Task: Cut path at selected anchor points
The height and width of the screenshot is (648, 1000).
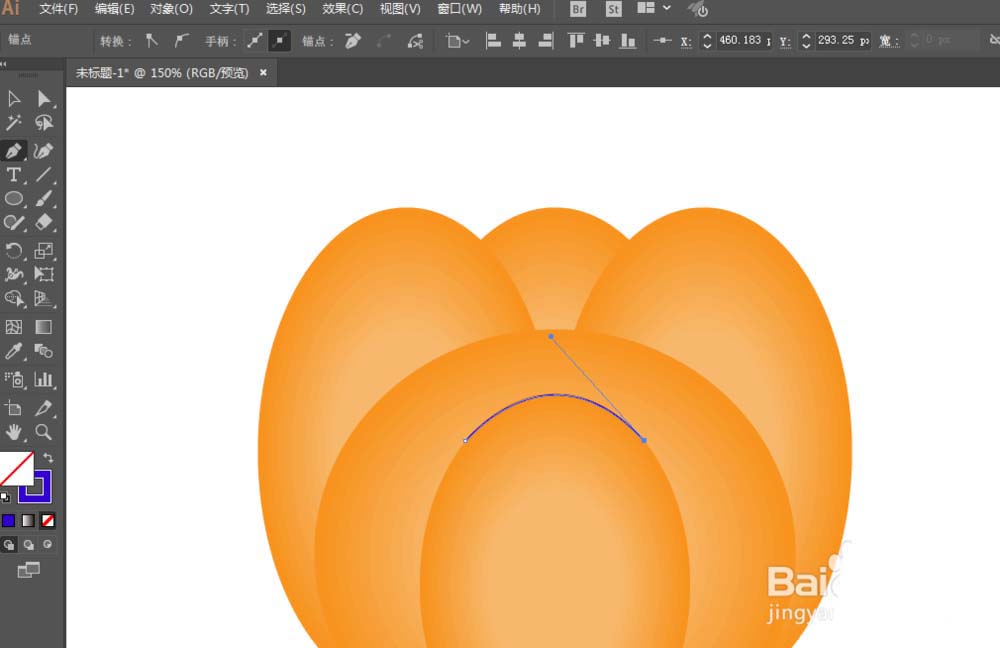Action: click(x=415, y=41)
